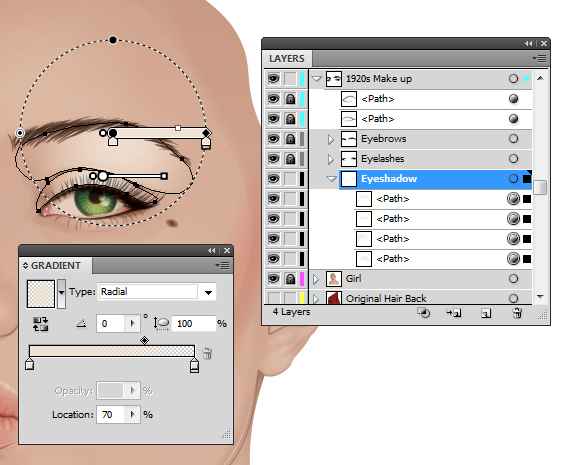Delete gradient stop with the trash icon
The height and width of the screenshot is (465, 569).
207,353
